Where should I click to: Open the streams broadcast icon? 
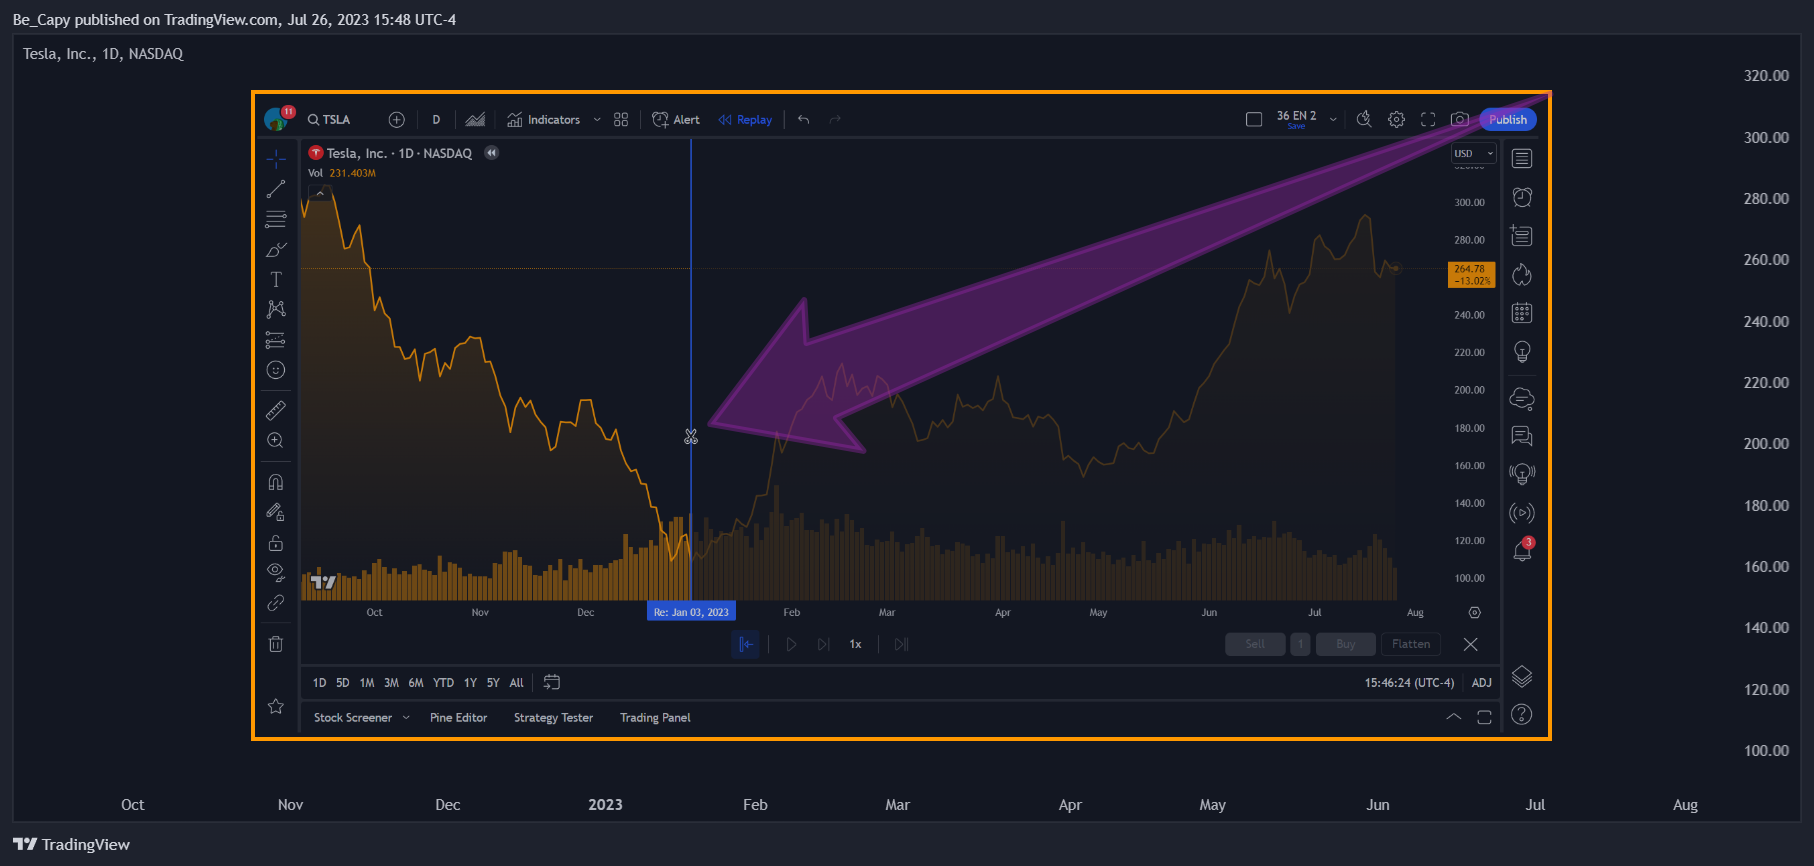click(1522, 513)
